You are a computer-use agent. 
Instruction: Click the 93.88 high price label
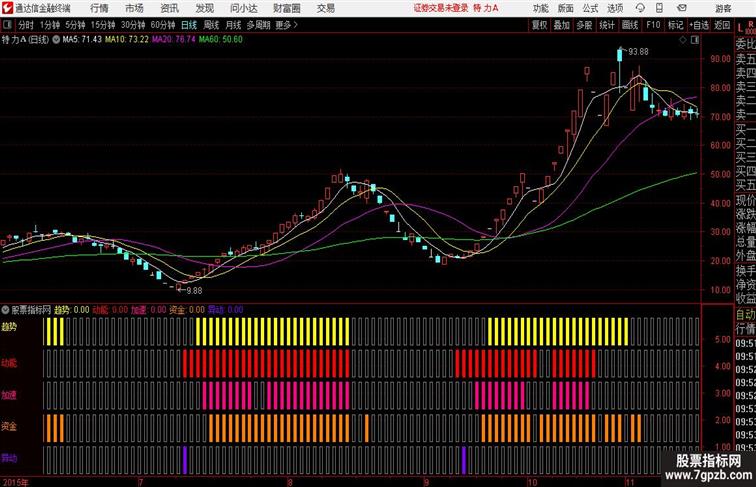(638, 52)
